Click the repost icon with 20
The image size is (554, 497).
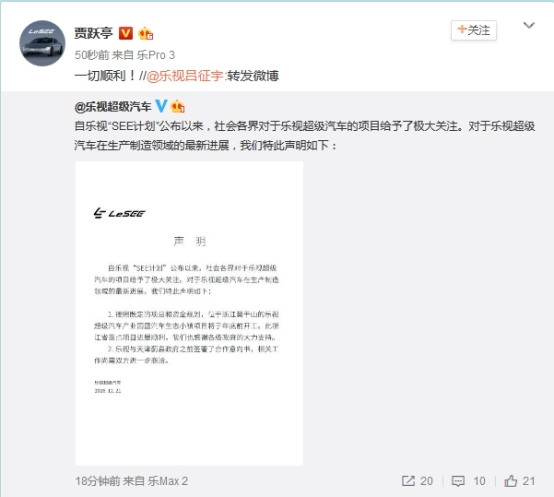coord(408,481)
